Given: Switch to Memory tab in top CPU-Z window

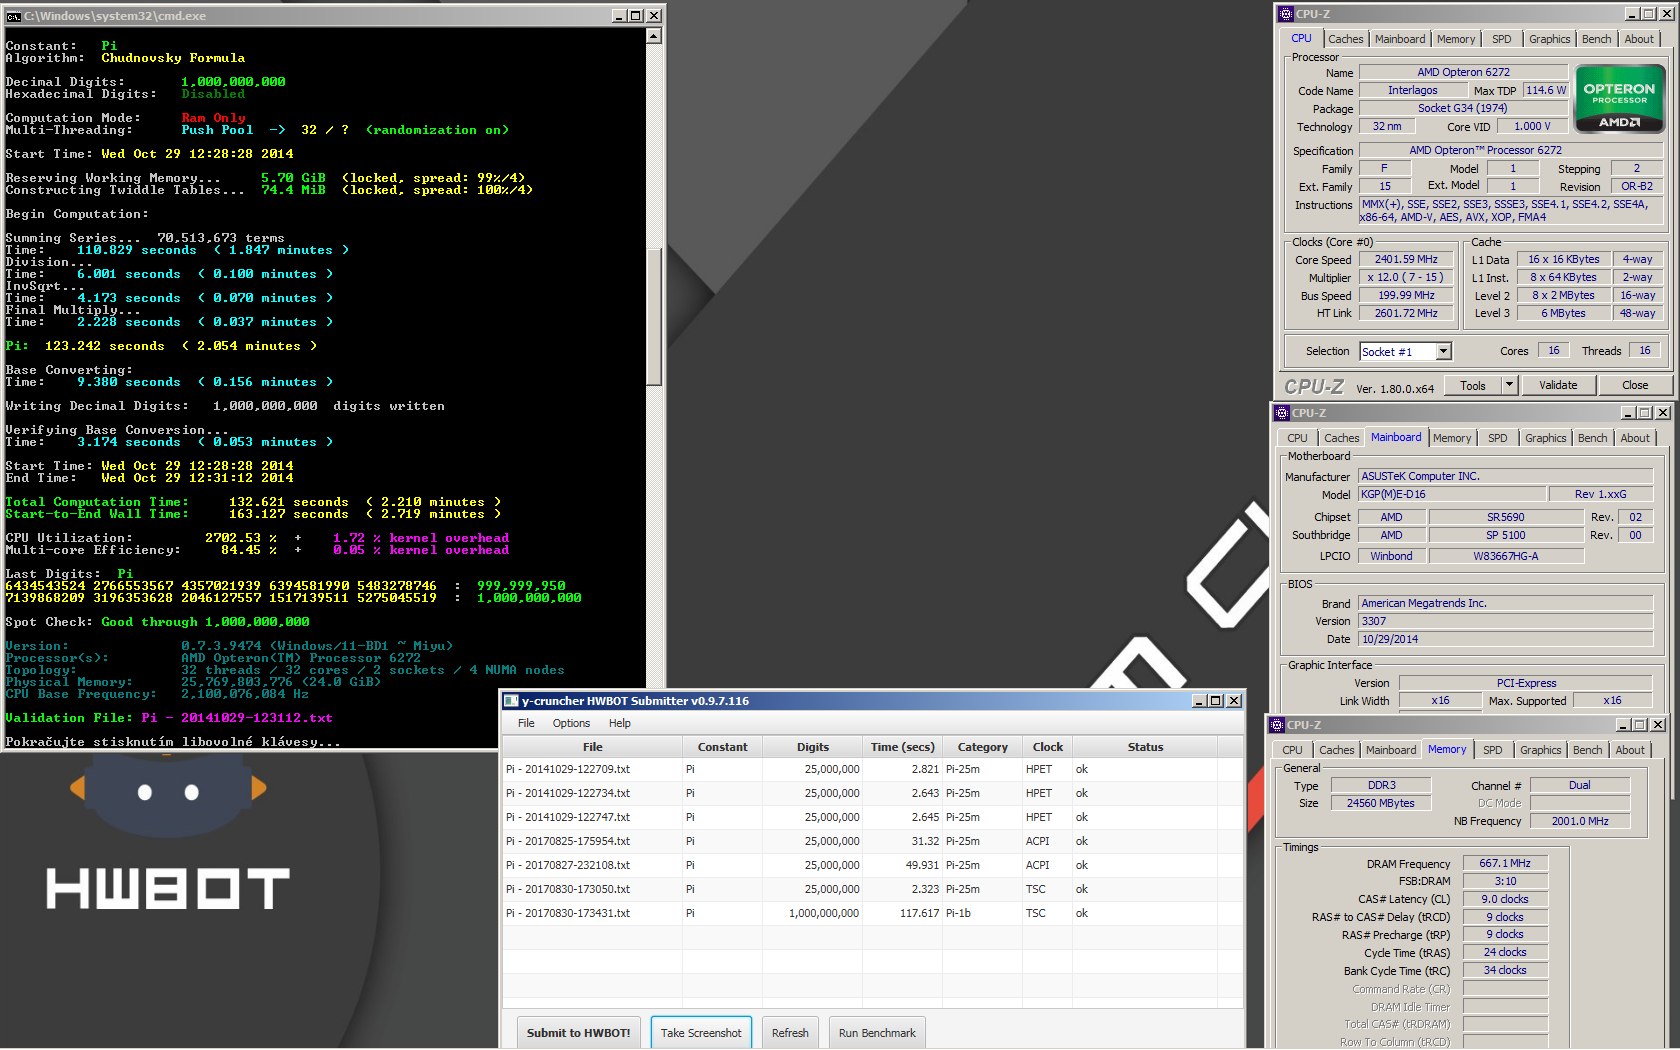Looking at the screenshot, I should (x=1455, y=39).
